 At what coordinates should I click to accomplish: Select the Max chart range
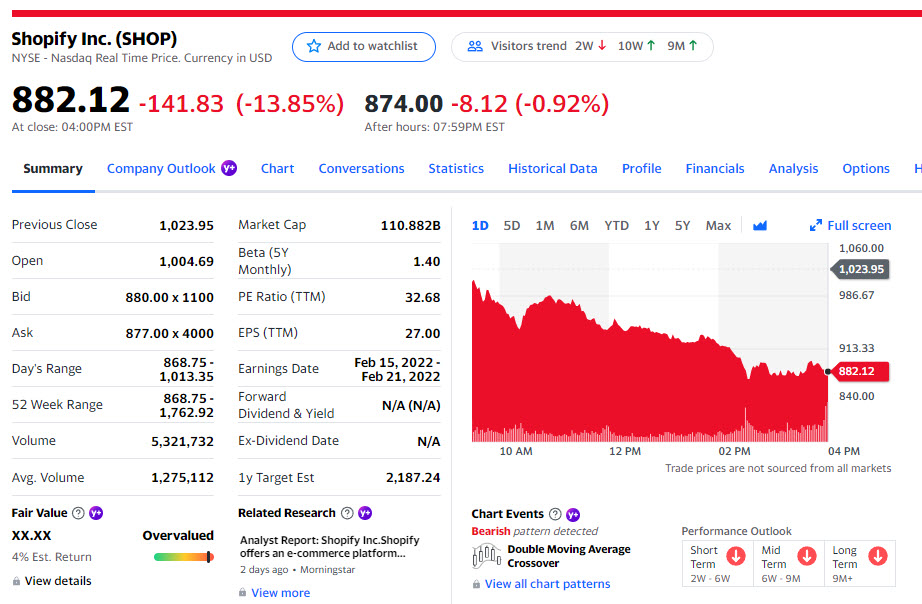pos(718,225)
